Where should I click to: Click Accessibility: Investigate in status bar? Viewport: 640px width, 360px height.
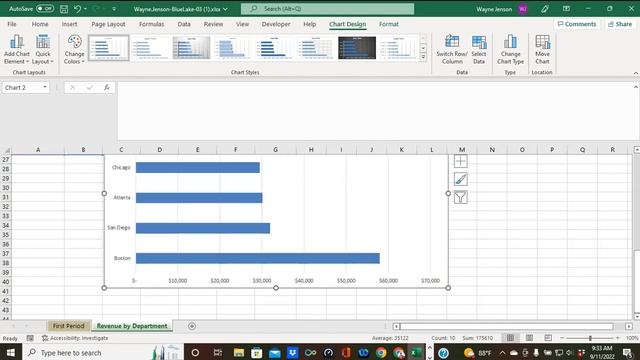click(x=75, y=338)
